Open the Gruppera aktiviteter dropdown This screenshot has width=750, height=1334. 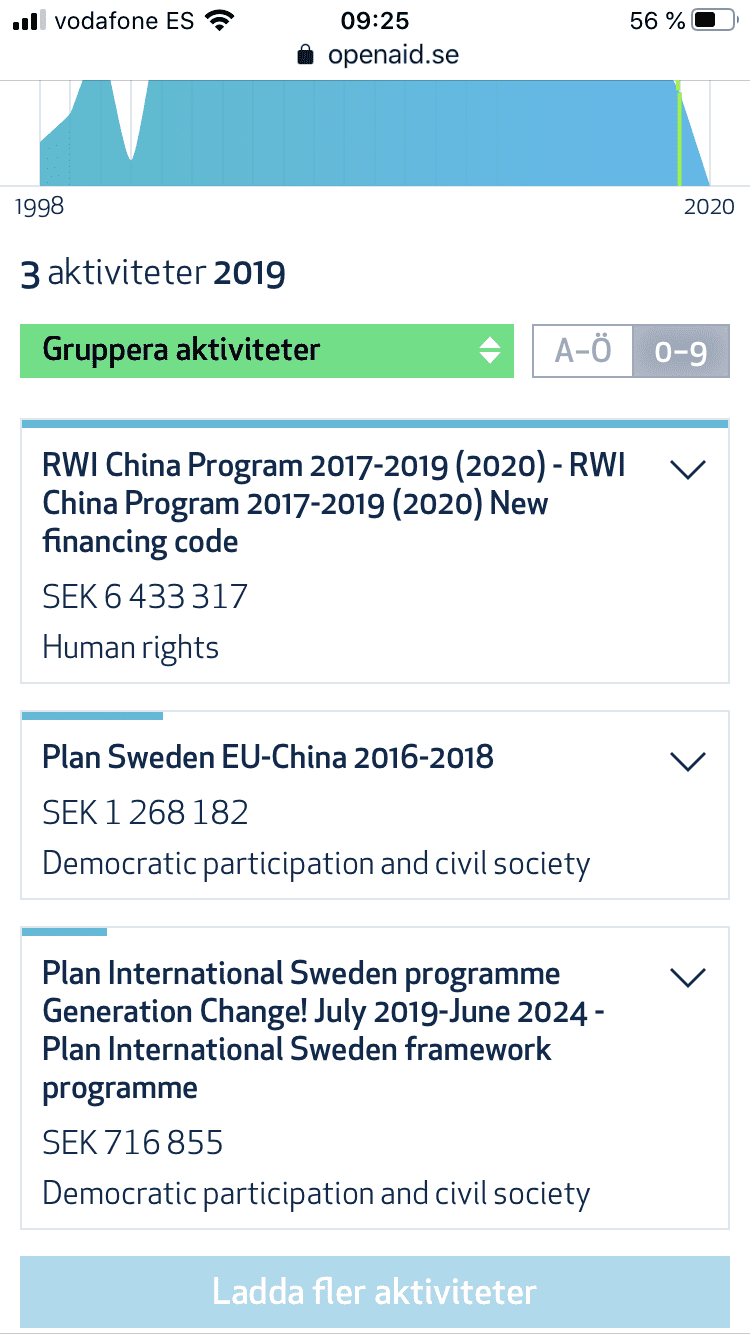click(x=267, y=351)
